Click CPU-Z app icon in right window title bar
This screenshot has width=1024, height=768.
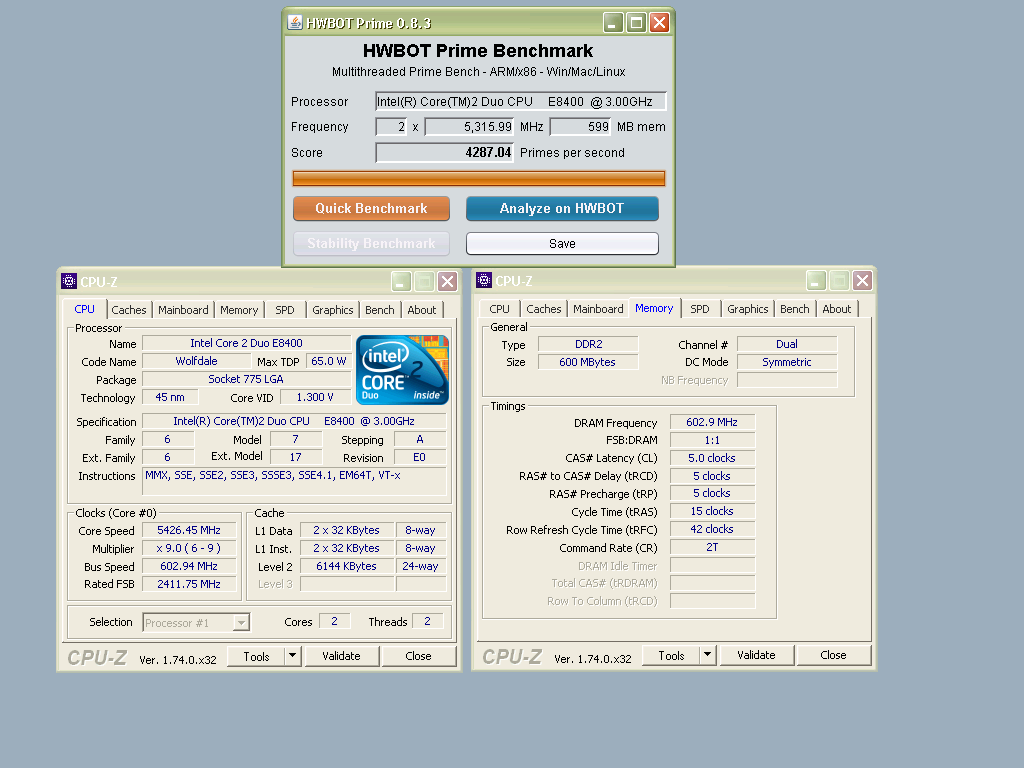(484, 281)
